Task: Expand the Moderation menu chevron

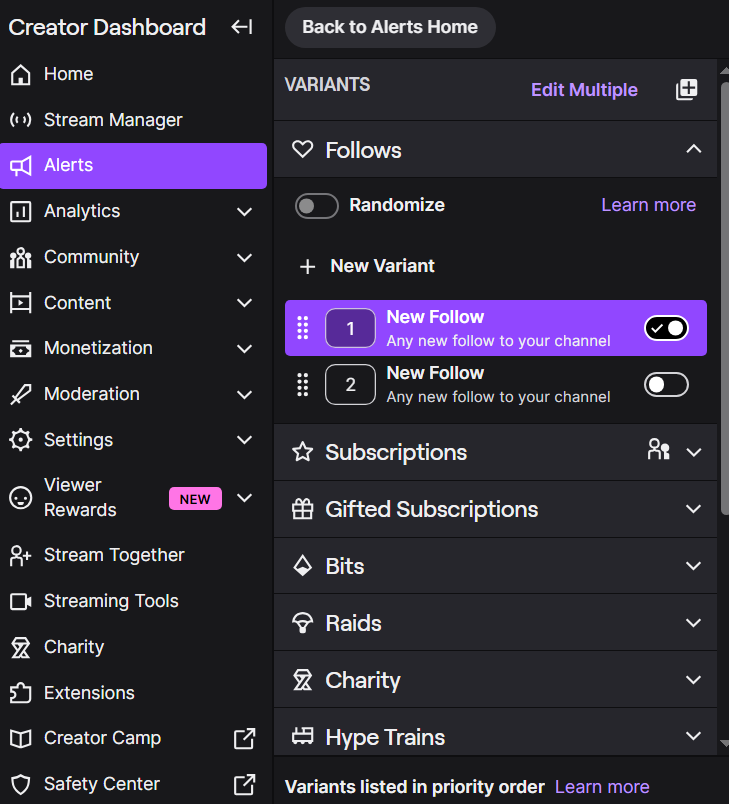Action: 245,395
